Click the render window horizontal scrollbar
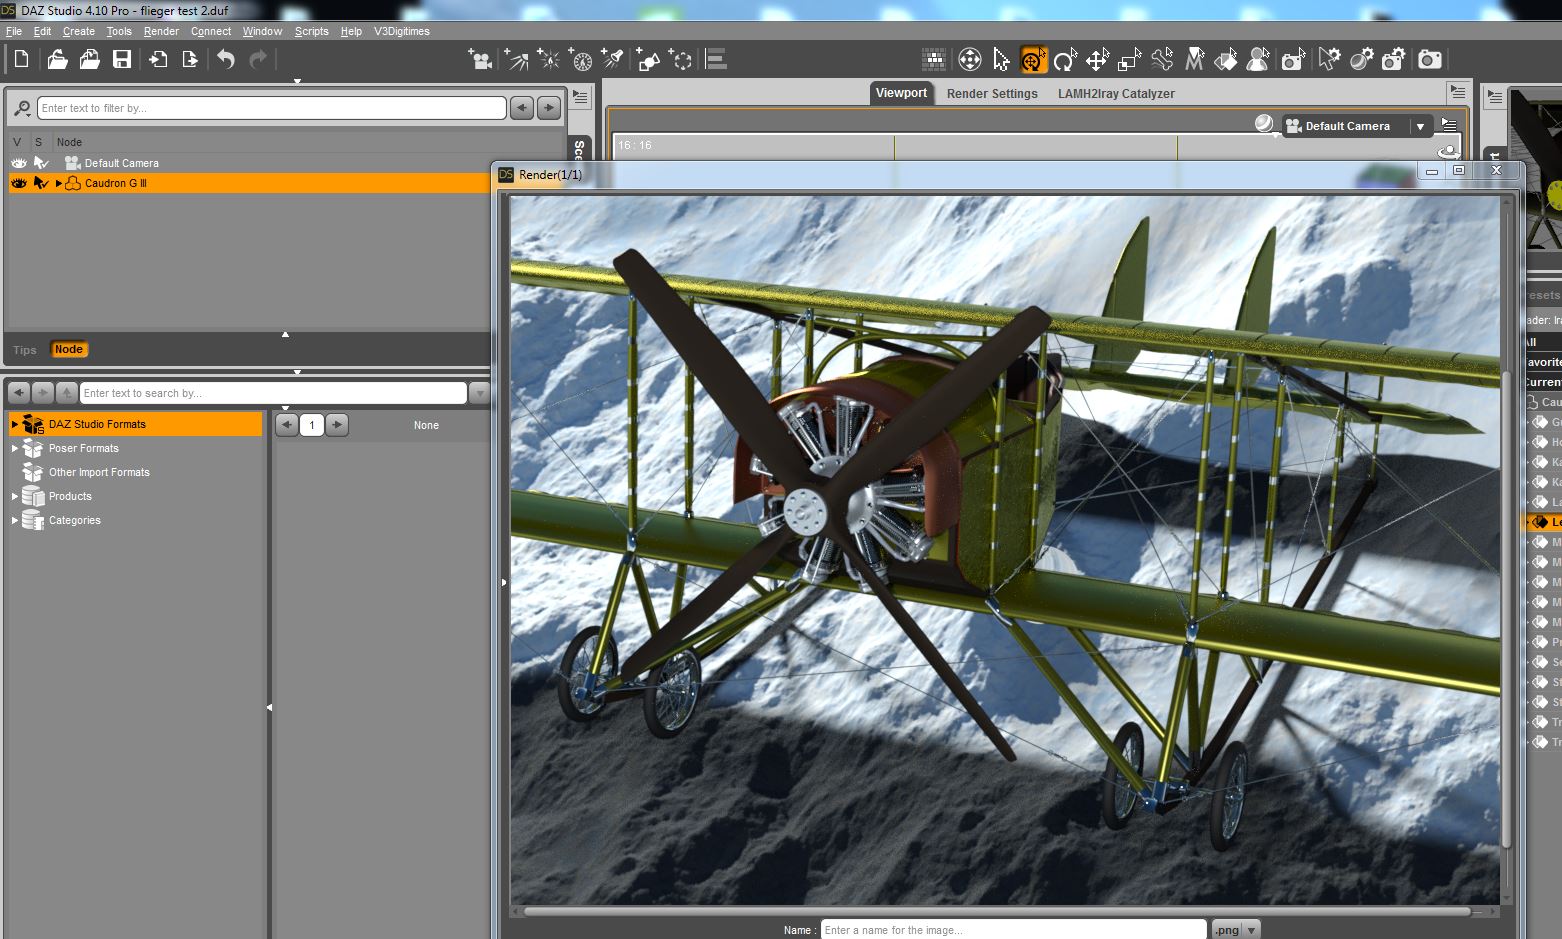1562x939 pixels. (x=997, y=912)
